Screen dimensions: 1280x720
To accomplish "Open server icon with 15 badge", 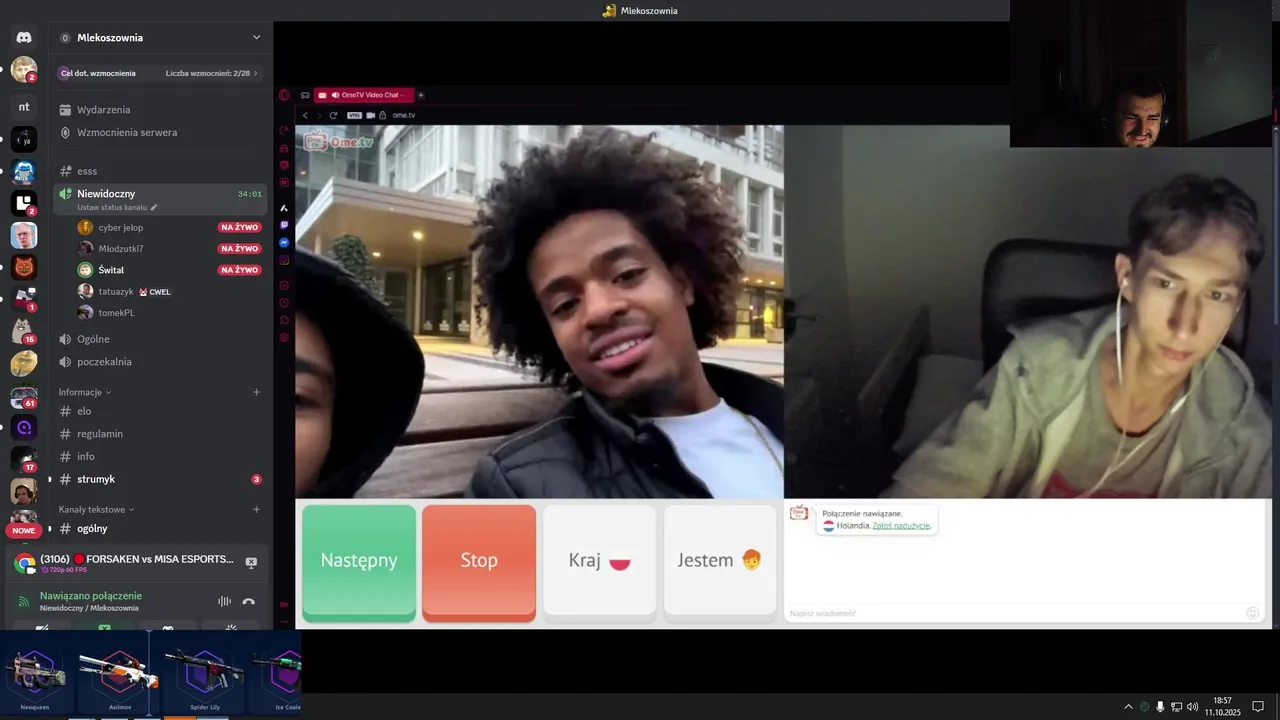I will 24,331.
